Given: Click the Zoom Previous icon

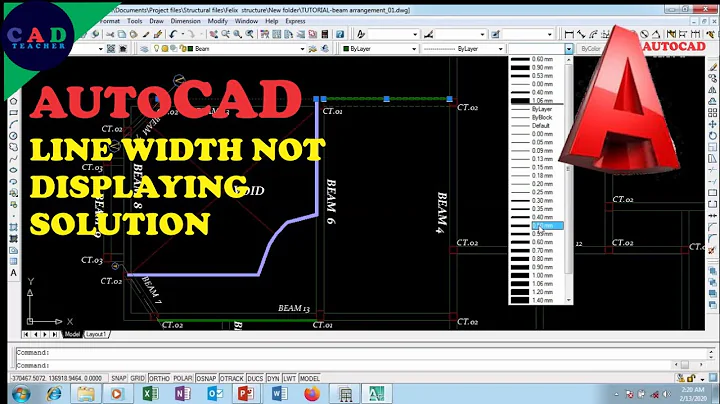Looking at the screenshot, I should click(x=249, y=34).
